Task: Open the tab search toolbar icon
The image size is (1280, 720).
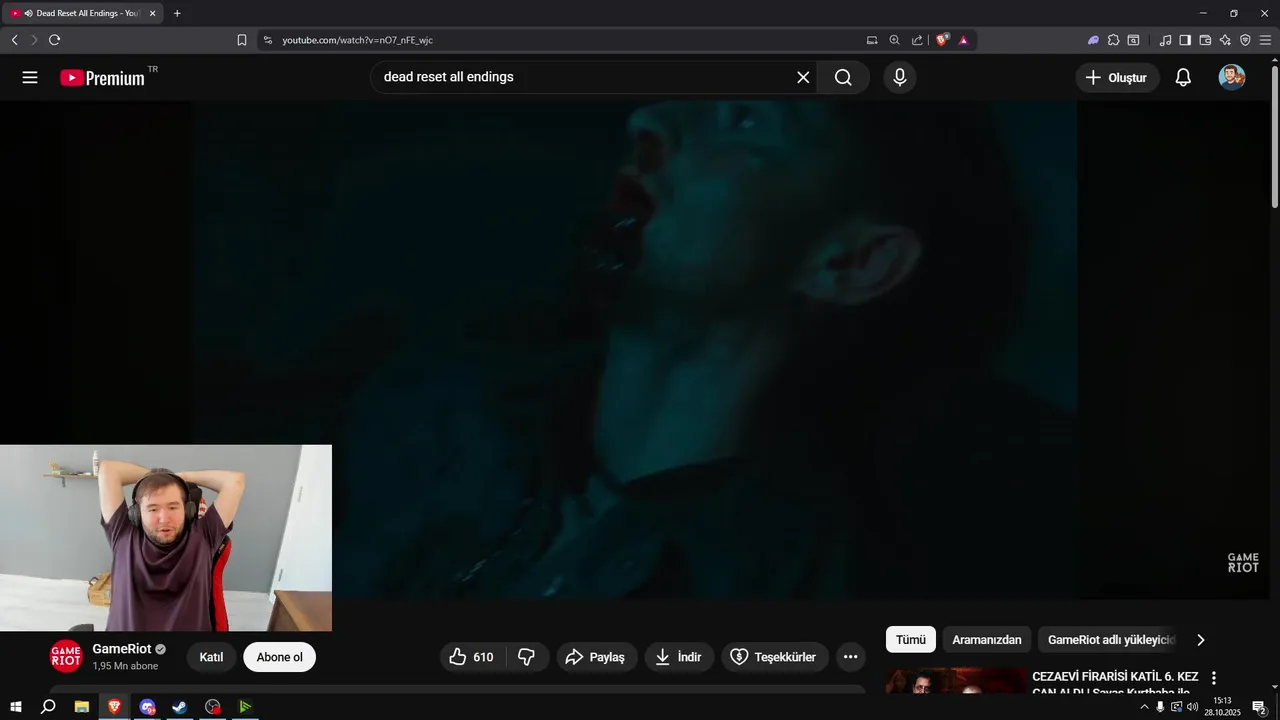Action: point(1133,40)
